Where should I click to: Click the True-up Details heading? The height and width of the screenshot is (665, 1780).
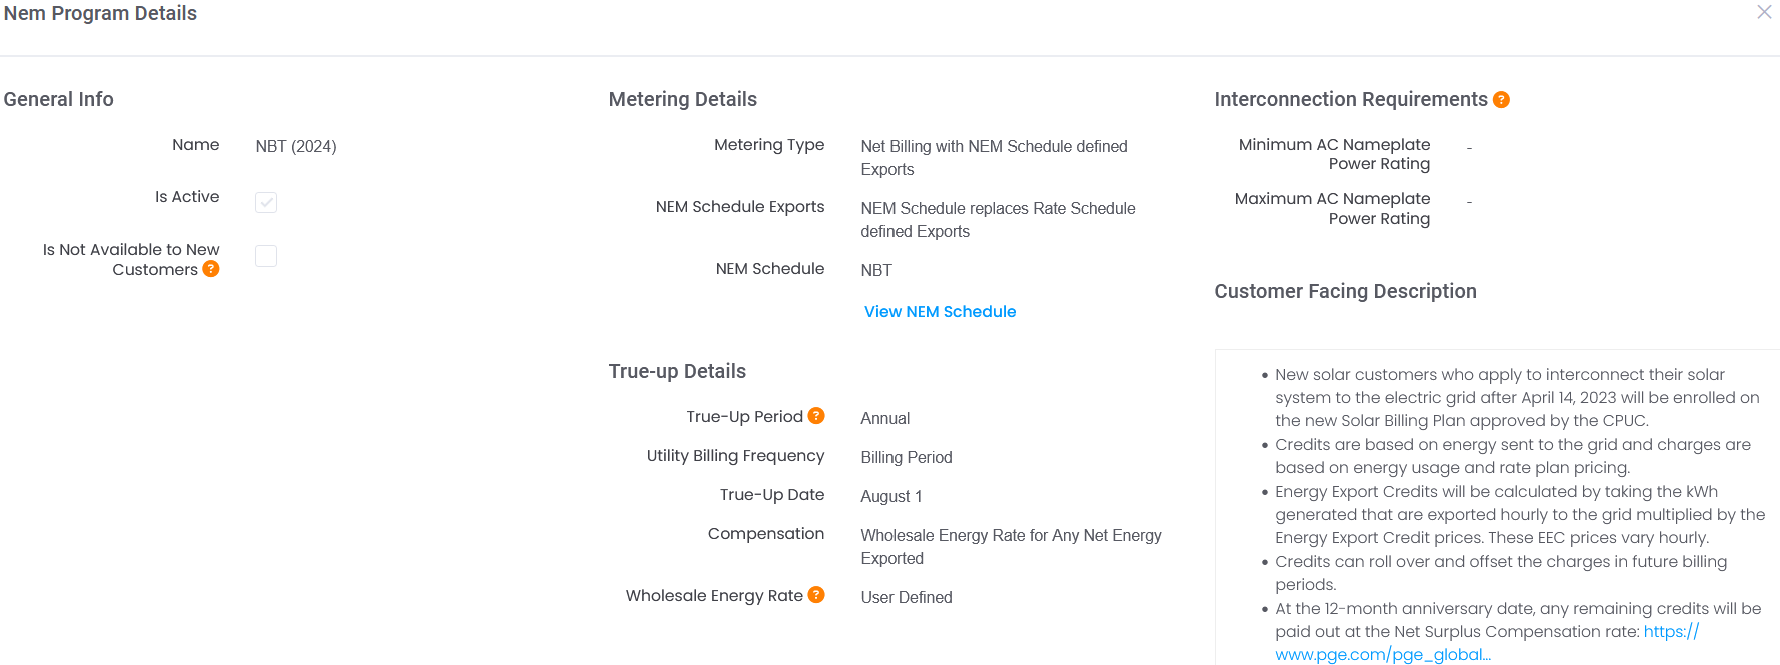click(676, 370)
